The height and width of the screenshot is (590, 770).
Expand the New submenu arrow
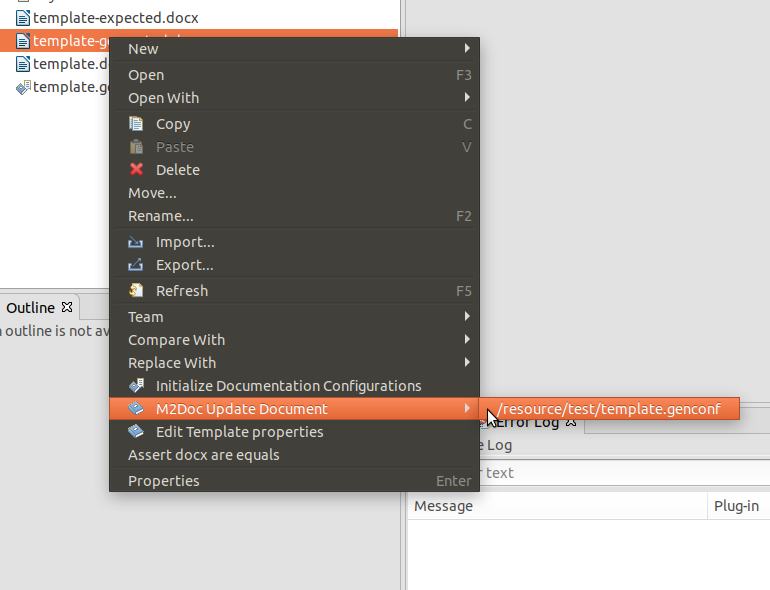point(467,49)
